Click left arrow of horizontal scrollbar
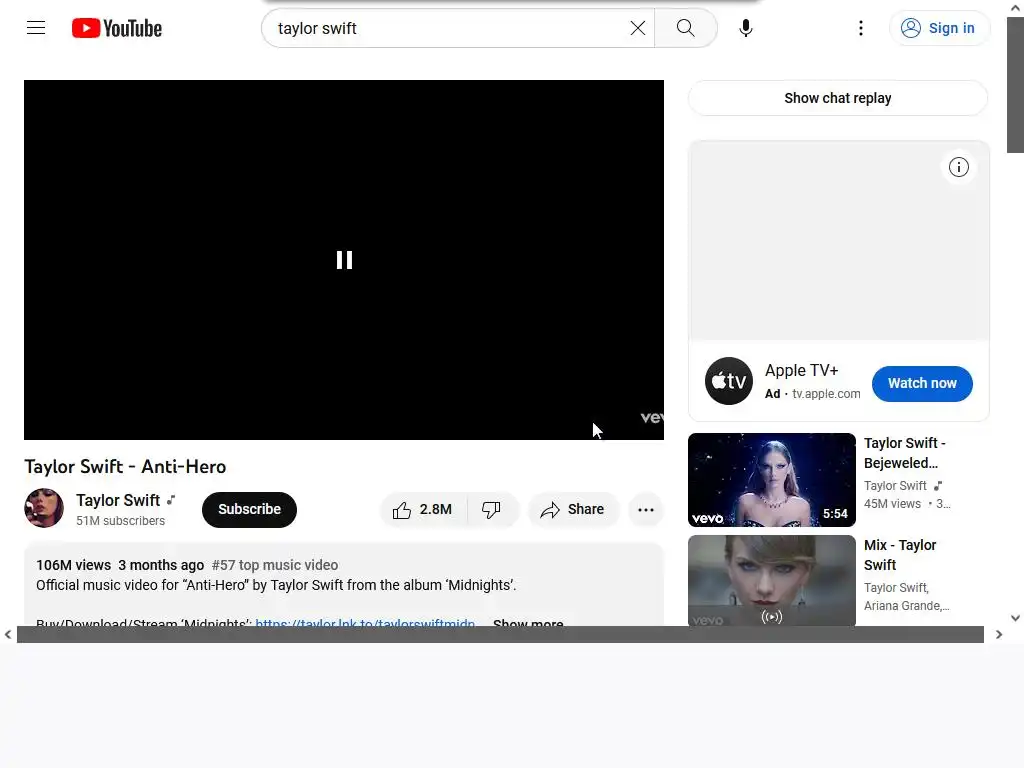Viewport: 1024px width, 768px height. (8, 634)
